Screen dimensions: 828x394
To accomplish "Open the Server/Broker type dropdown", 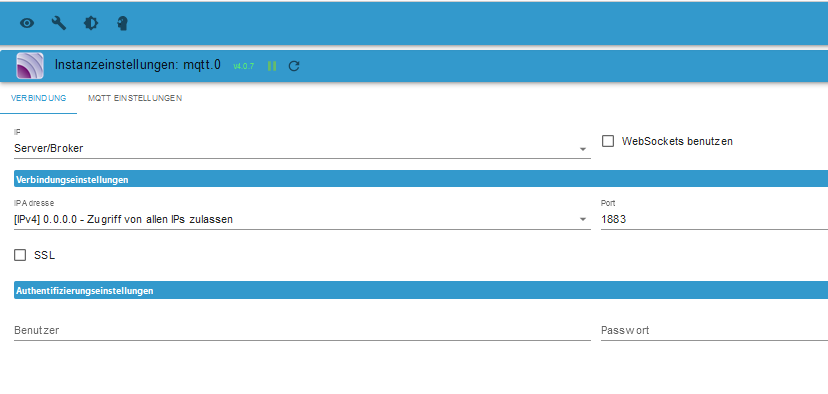I will coord(302,149).
